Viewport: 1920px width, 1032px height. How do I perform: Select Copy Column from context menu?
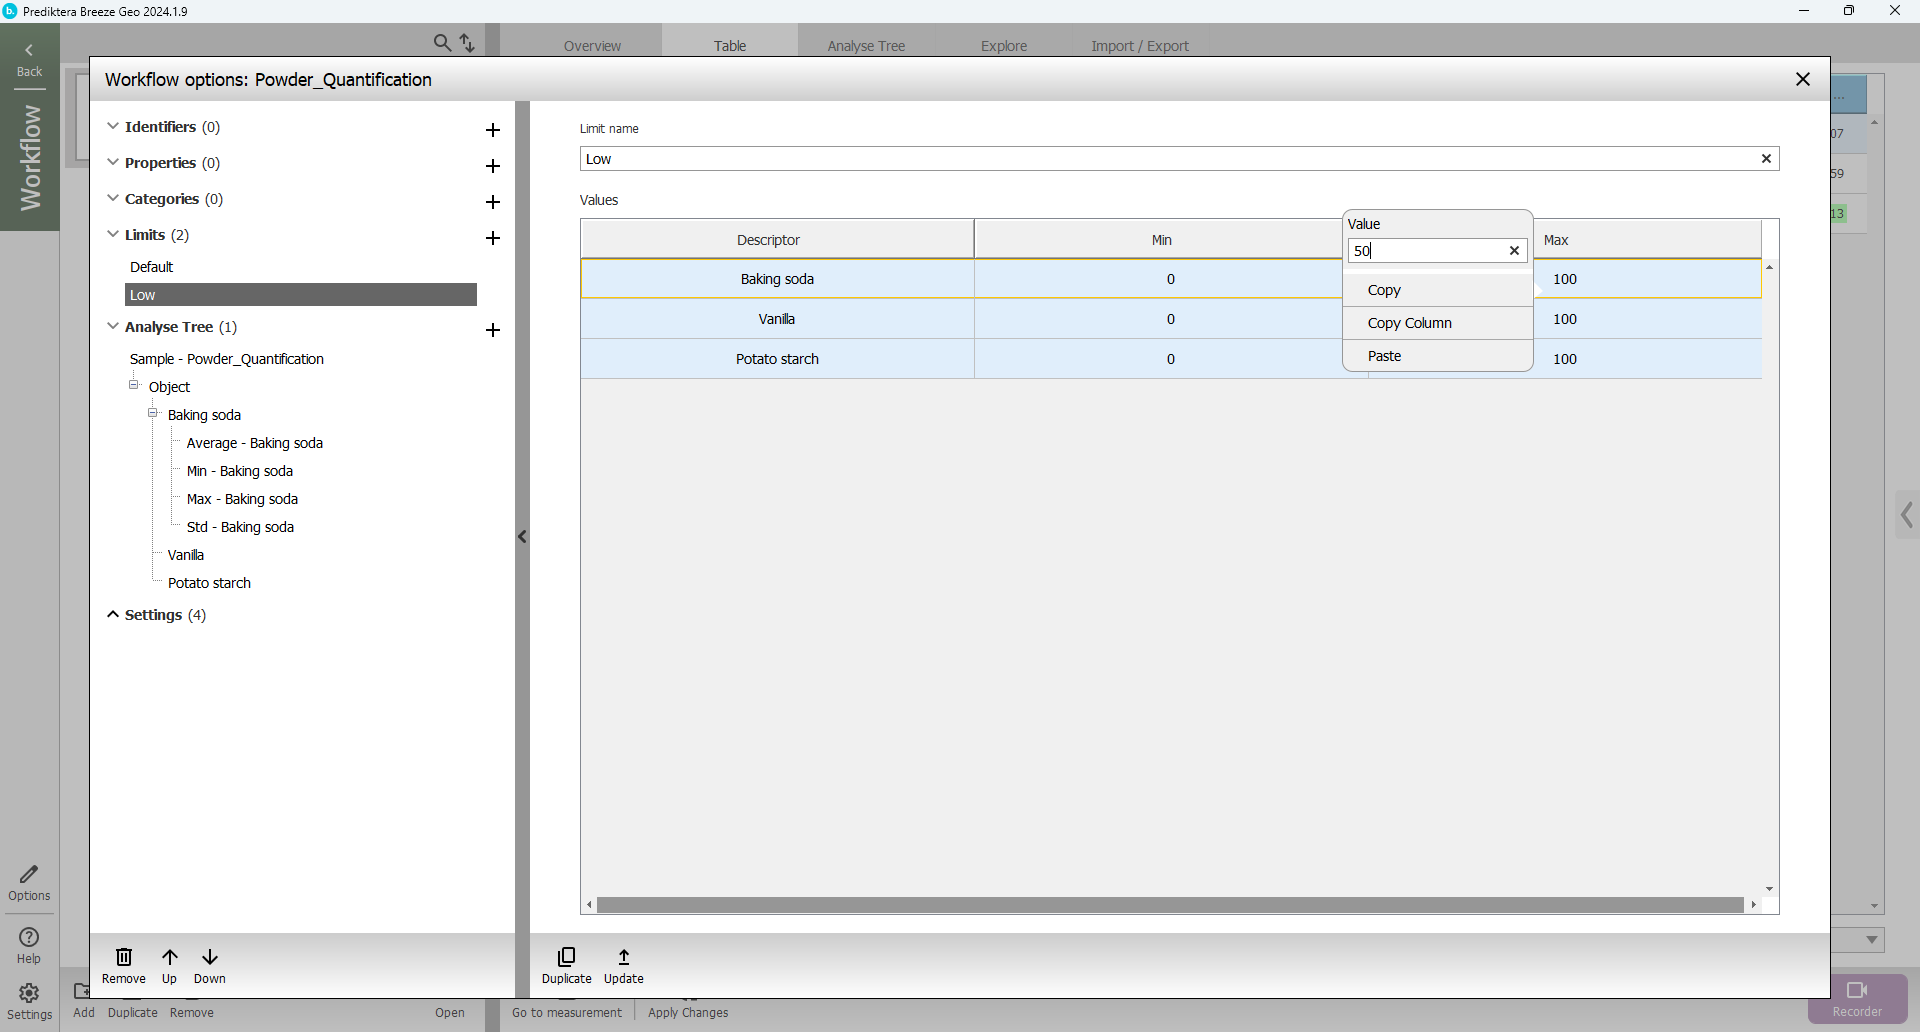pyautogui.click(x=1409, y=323)
